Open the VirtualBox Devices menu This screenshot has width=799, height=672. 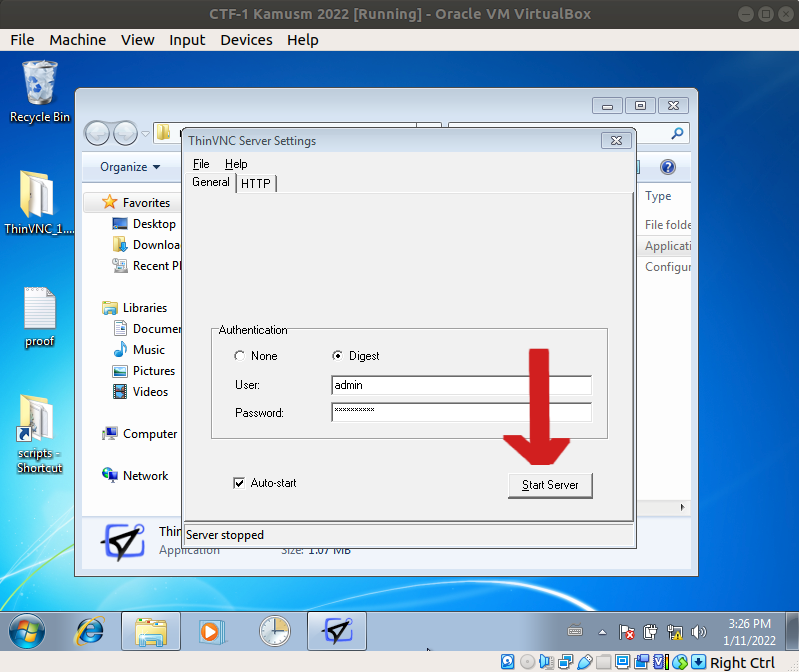(246, 40)
